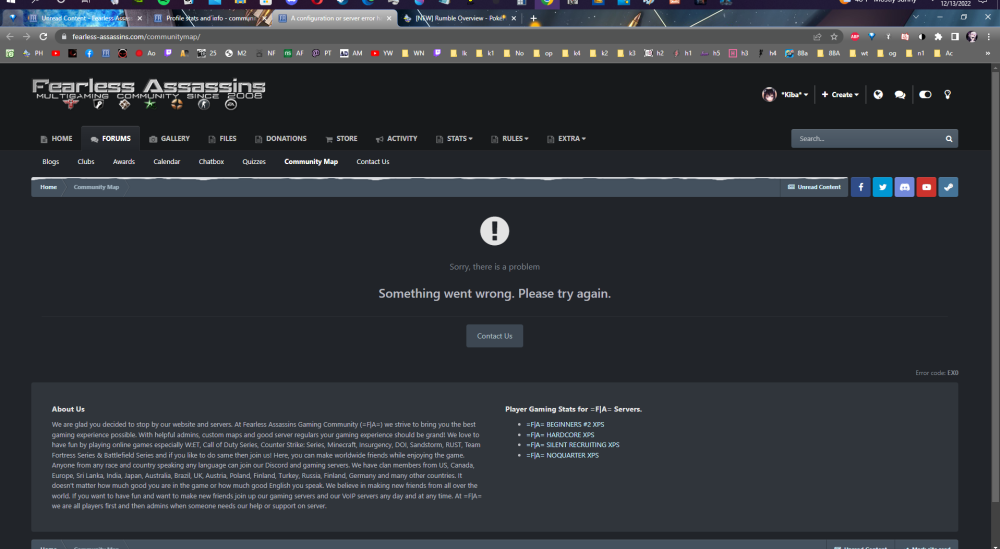
Task: Open a new browser tab
Action: tap(533, 18)
